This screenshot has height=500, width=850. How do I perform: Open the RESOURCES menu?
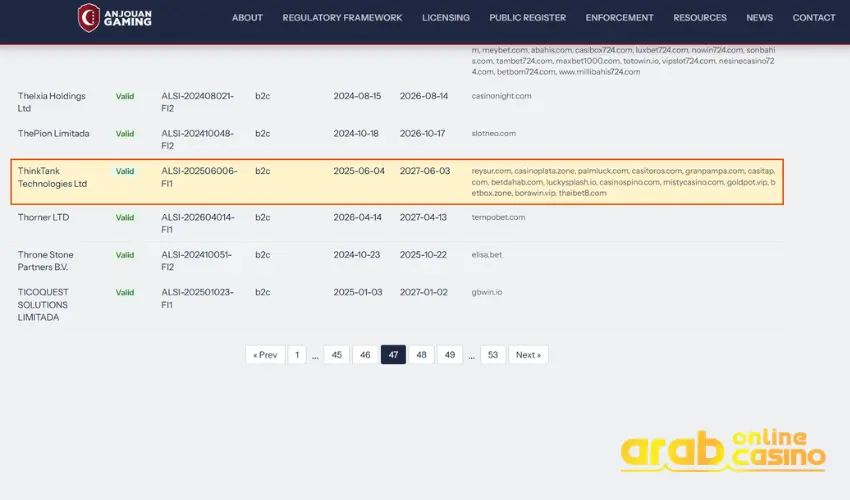click(700, 18)
